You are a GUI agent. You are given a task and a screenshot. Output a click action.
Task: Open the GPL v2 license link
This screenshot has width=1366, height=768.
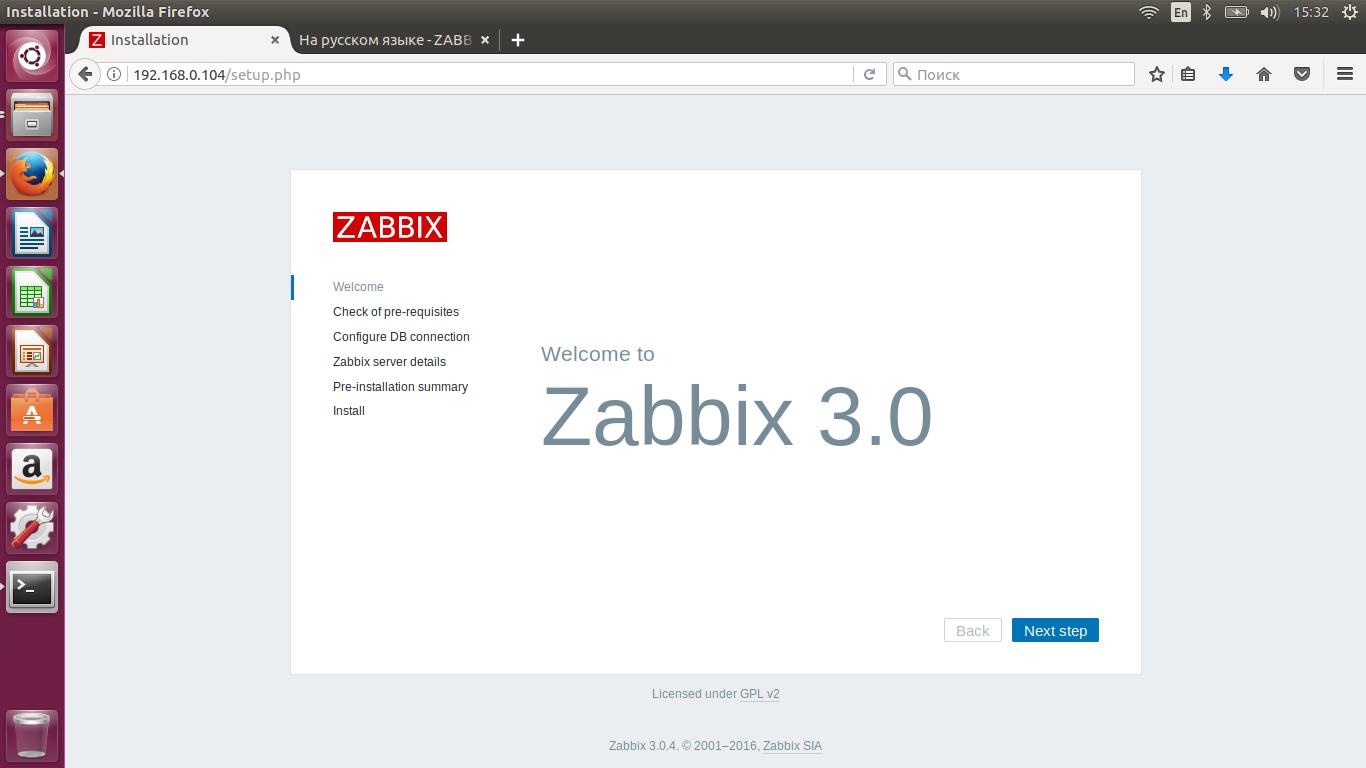tap(760, 694)
